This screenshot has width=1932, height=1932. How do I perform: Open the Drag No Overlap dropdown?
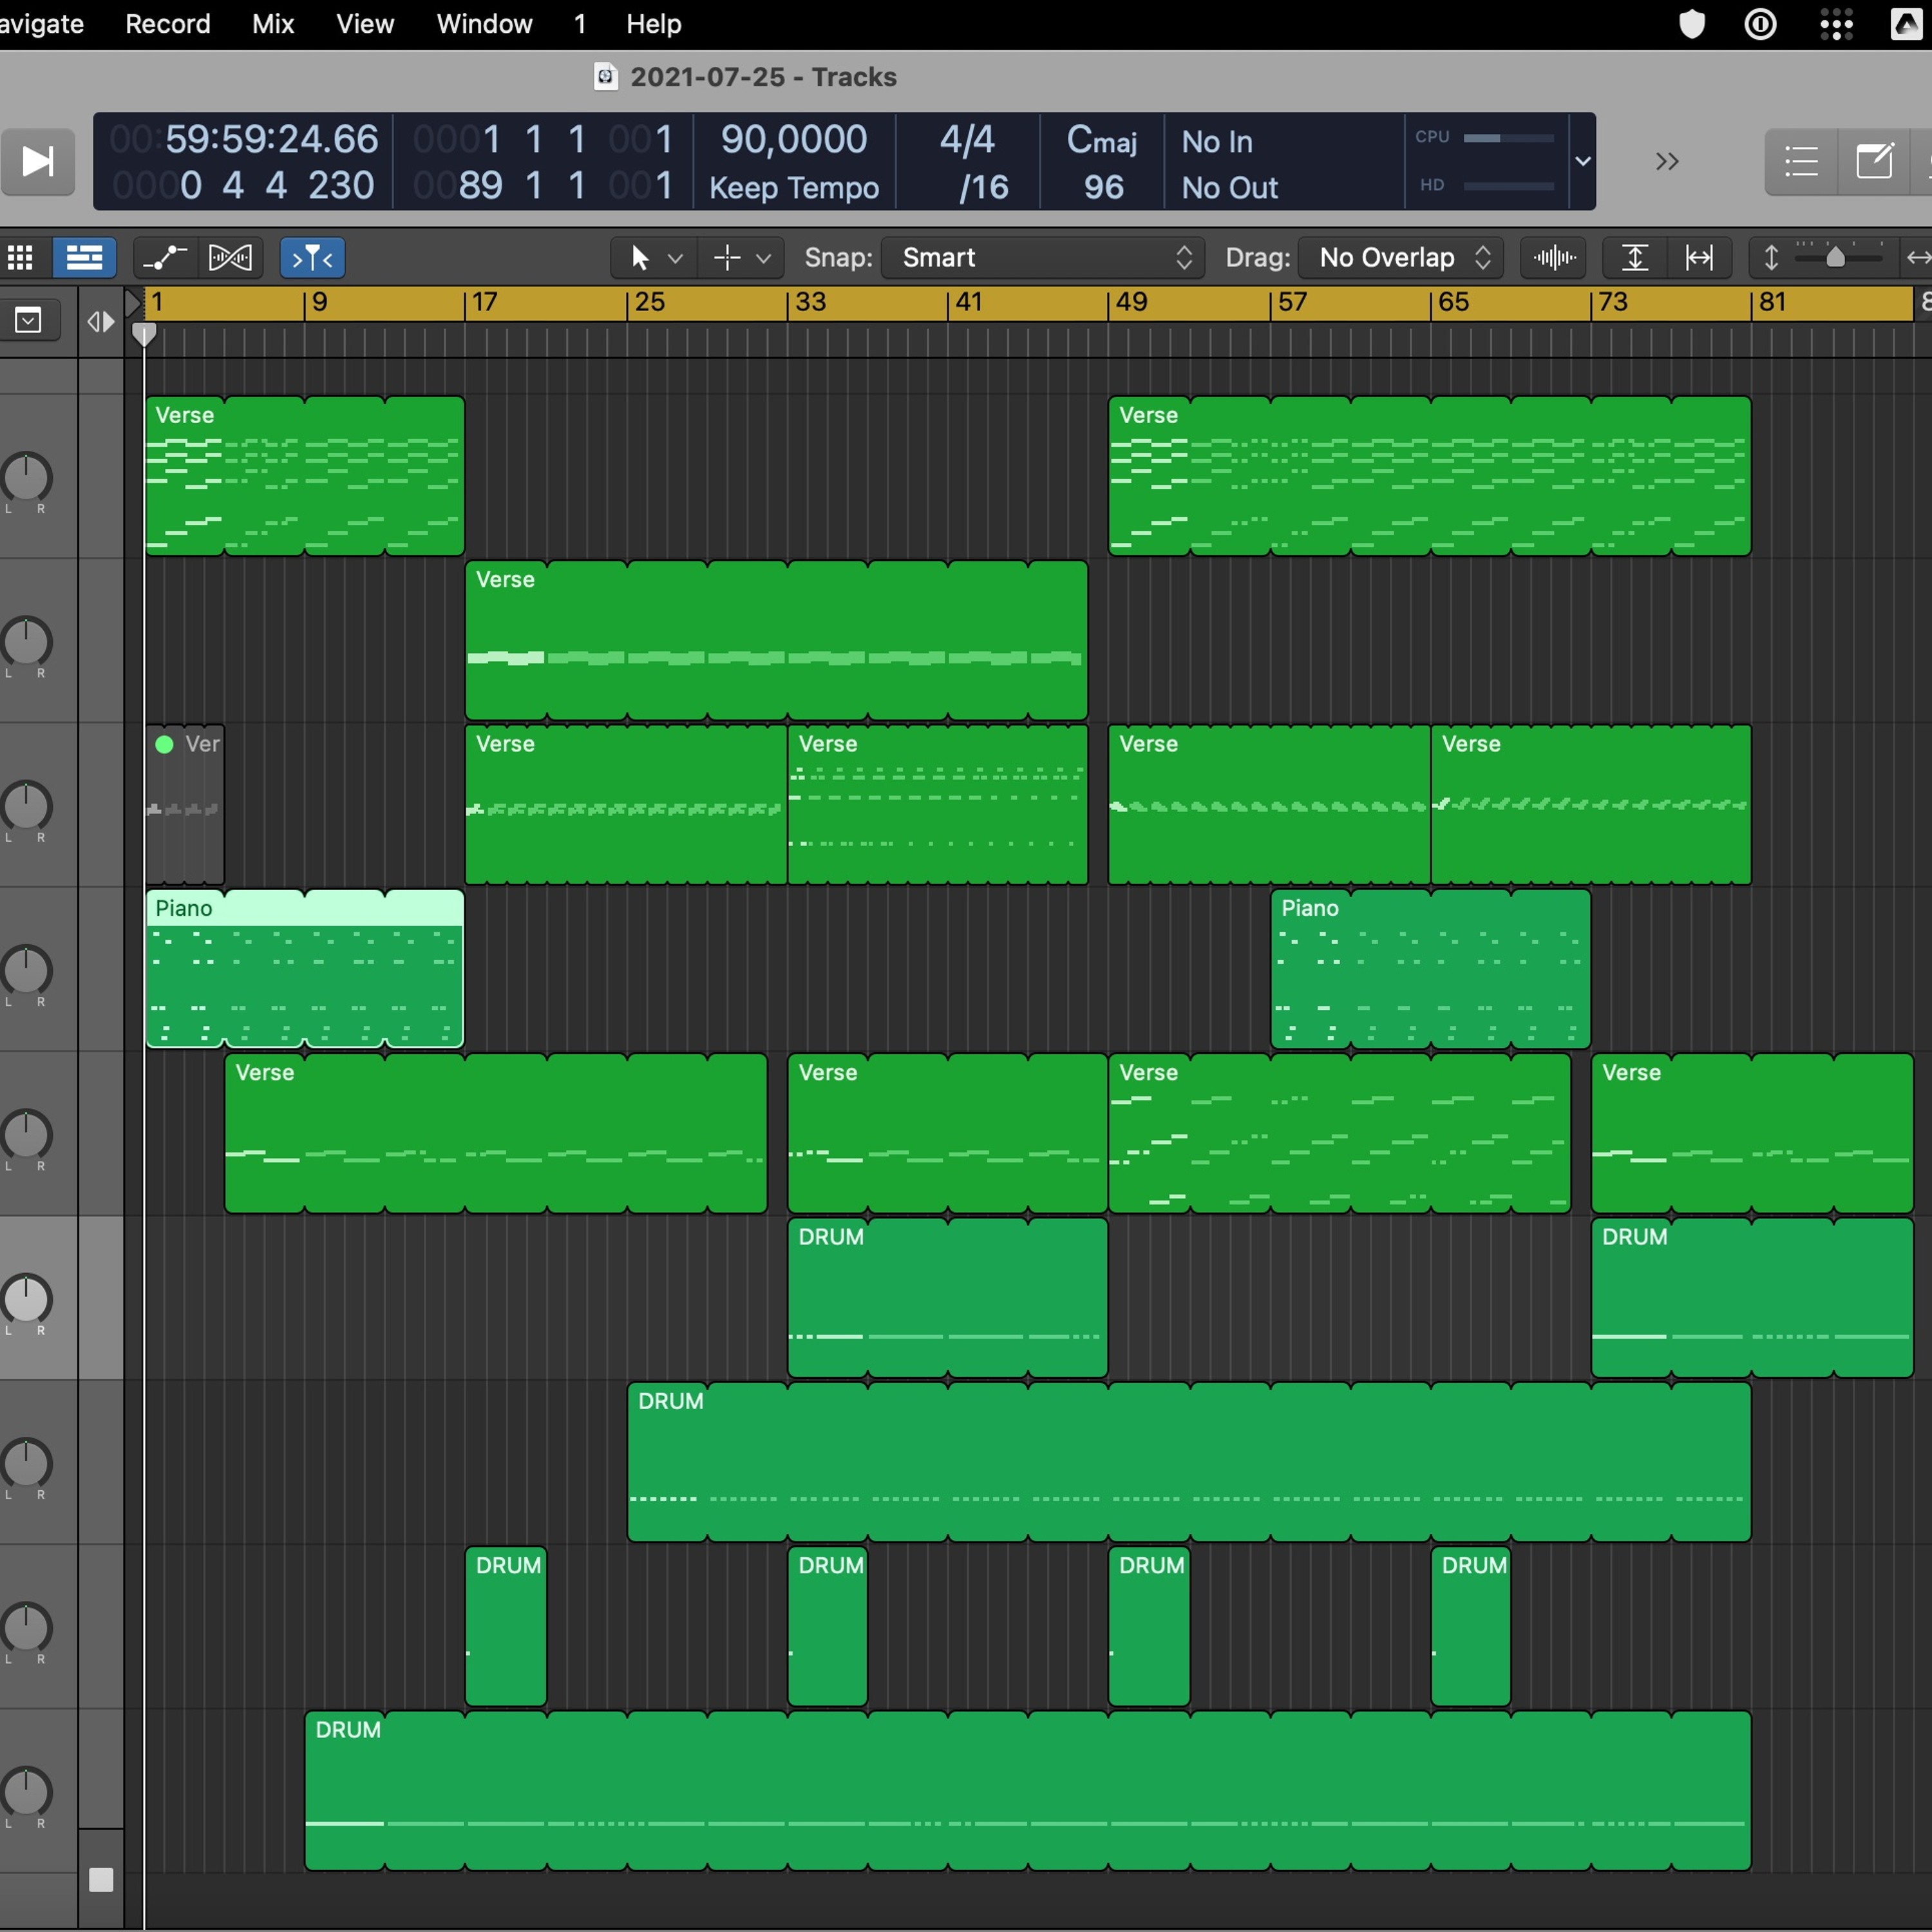click(x=1402, y=258)
